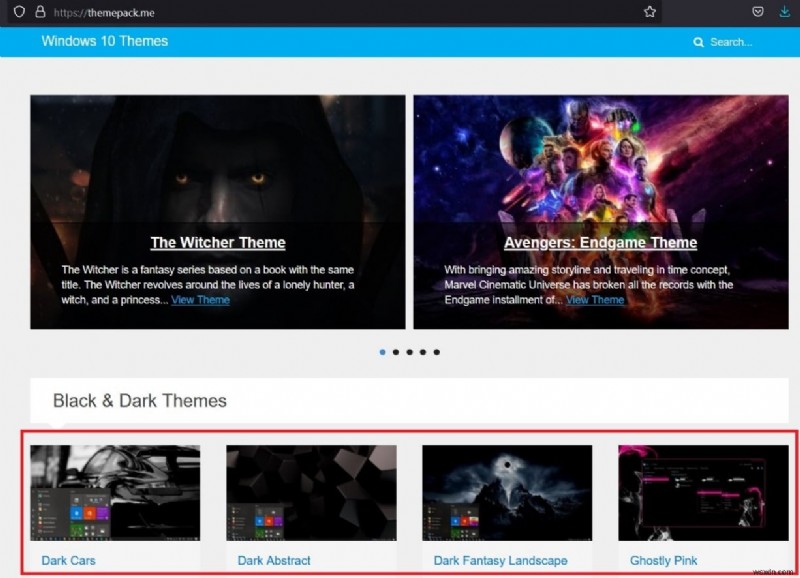
Task: Click the Black & Dark Themes heading
Action: point(140,401)
